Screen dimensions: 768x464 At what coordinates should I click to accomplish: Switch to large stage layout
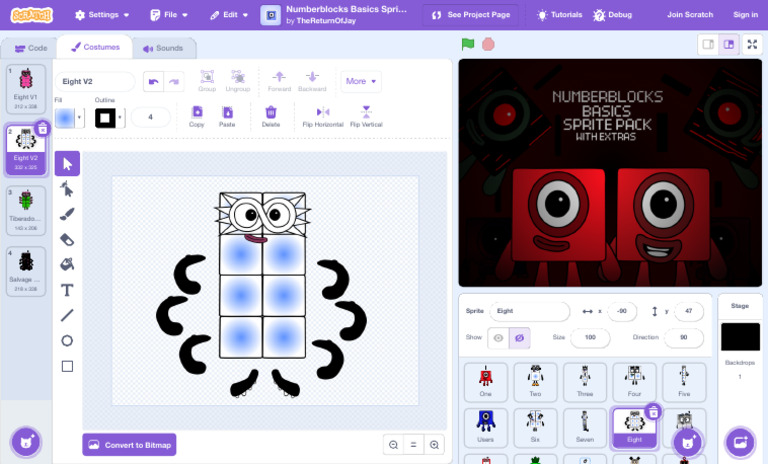pos(729,45)
